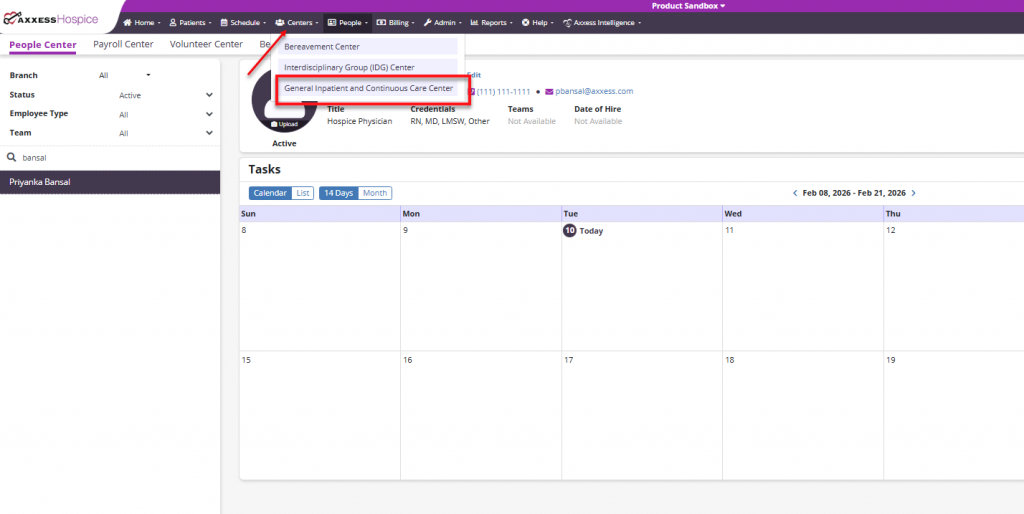
Task: Go to next date range arrow
Action: [914, 193]
